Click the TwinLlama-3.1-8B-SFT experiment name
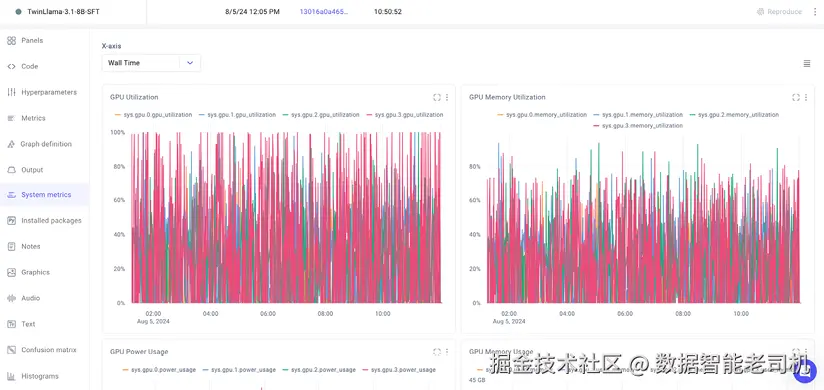824x390 pixels. [x=63, y=12]
